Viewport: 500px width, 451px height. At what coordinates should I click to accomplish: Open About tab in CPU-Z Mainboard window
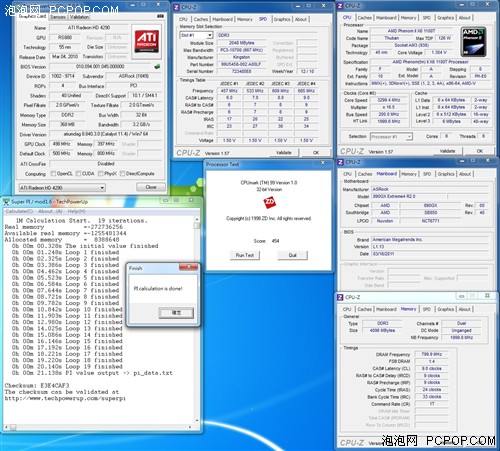pos(465,174)
